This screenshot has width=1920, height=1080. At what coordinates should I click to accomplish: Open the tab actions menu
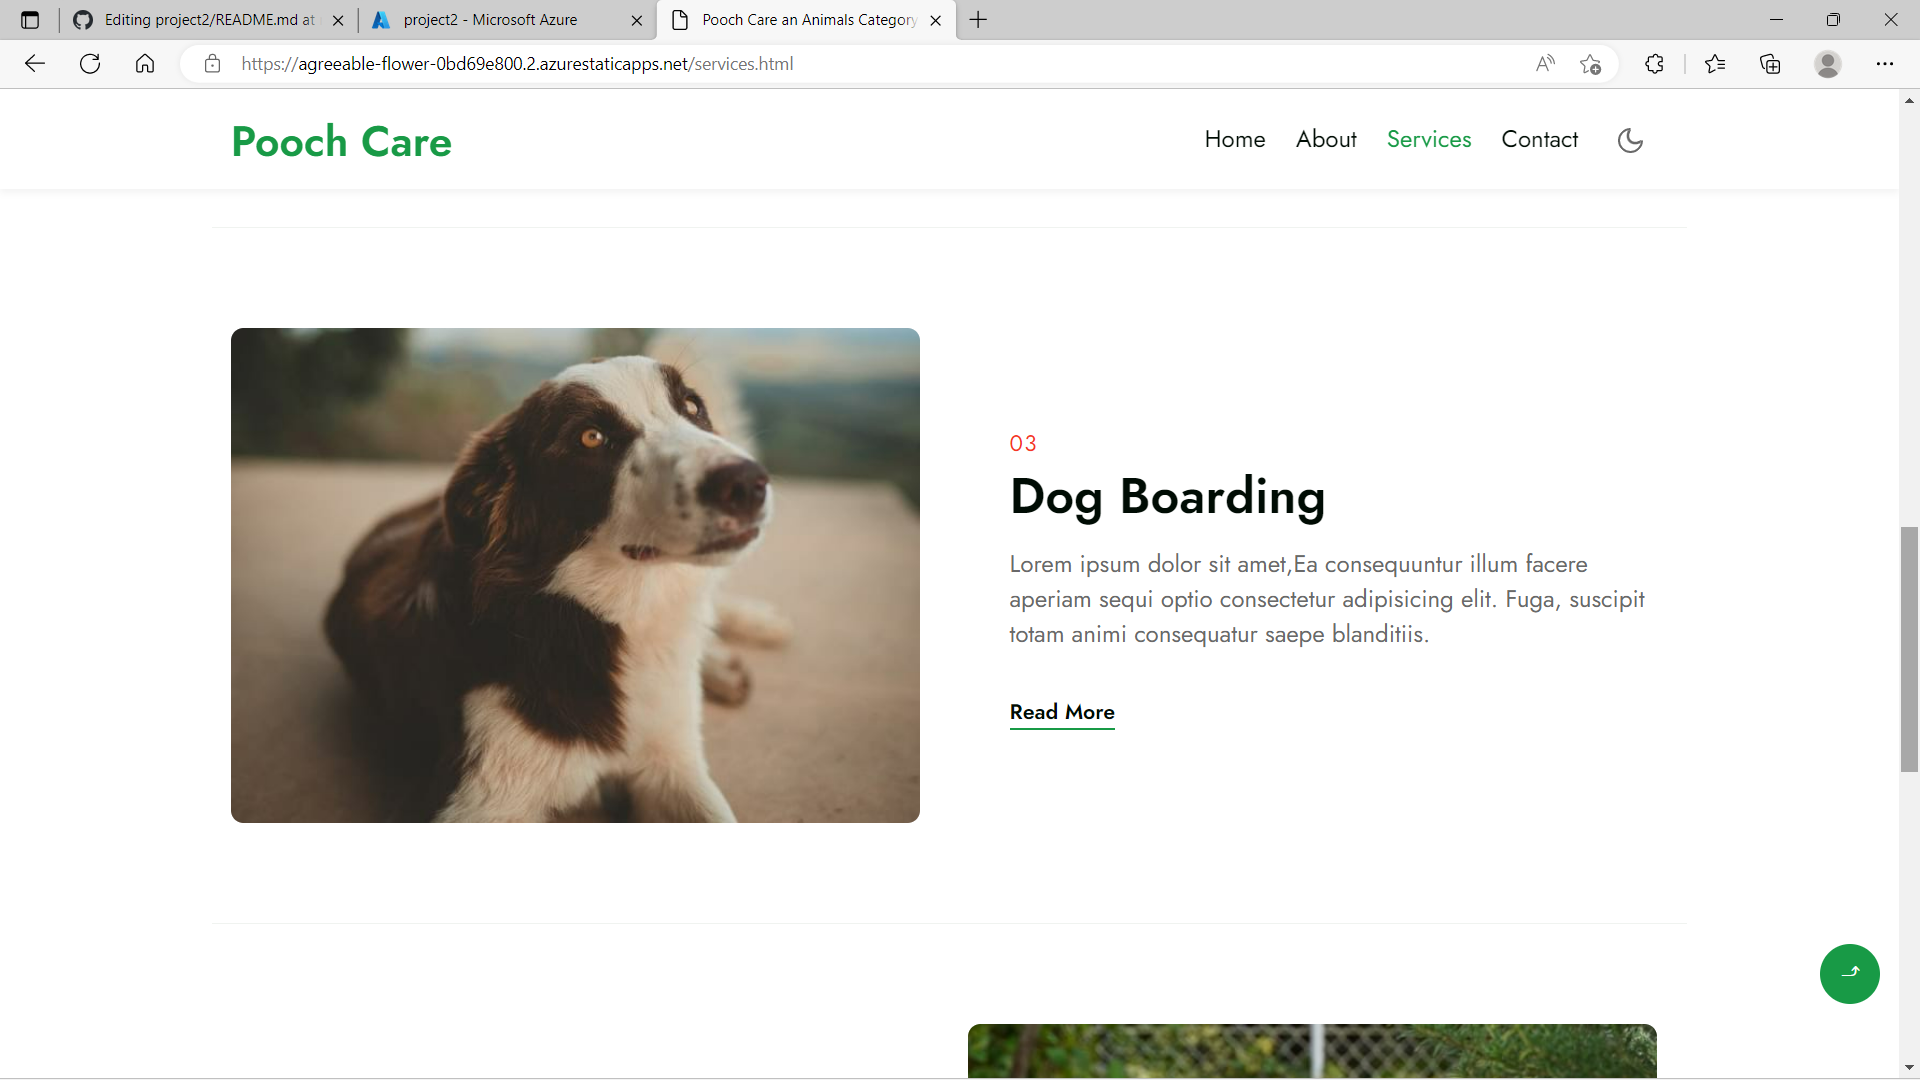pos(29,19)
